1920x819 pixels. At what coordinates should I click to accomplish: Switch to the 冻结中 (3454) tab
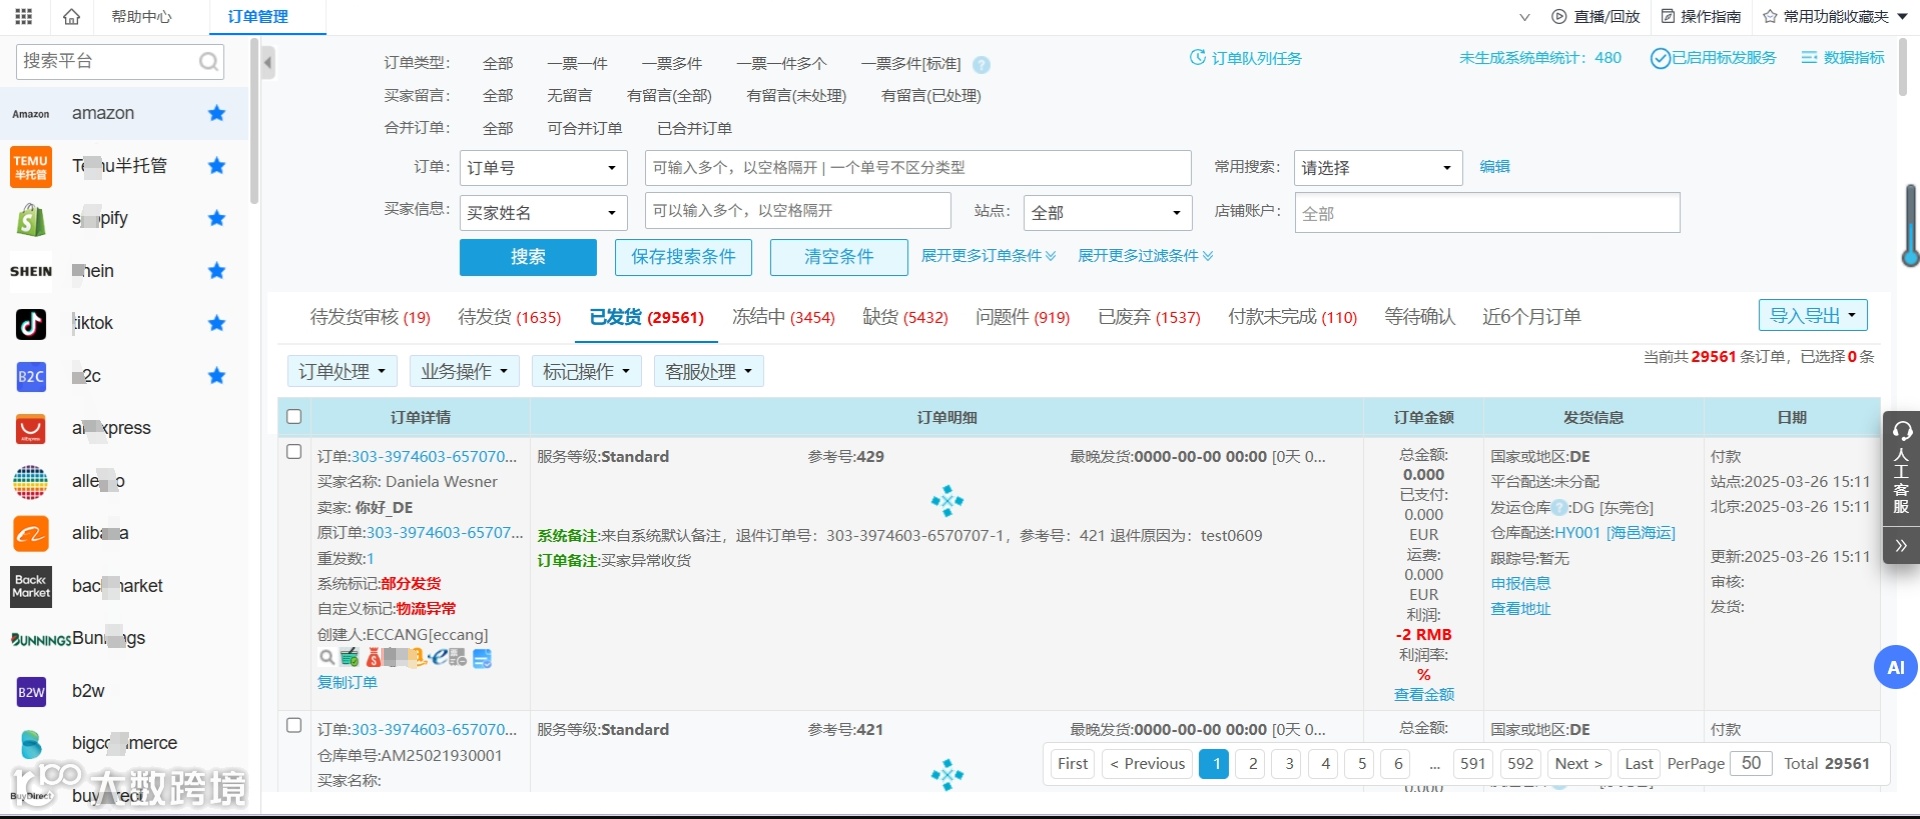[x=783, y=318]
